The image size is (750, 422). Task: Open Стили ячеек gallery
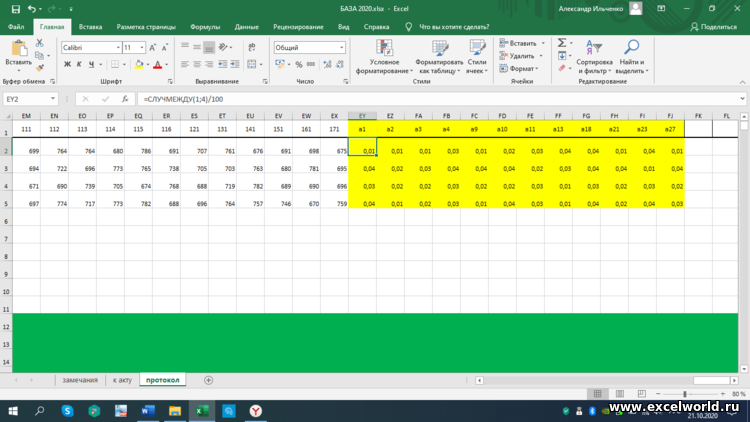point(477,57)
